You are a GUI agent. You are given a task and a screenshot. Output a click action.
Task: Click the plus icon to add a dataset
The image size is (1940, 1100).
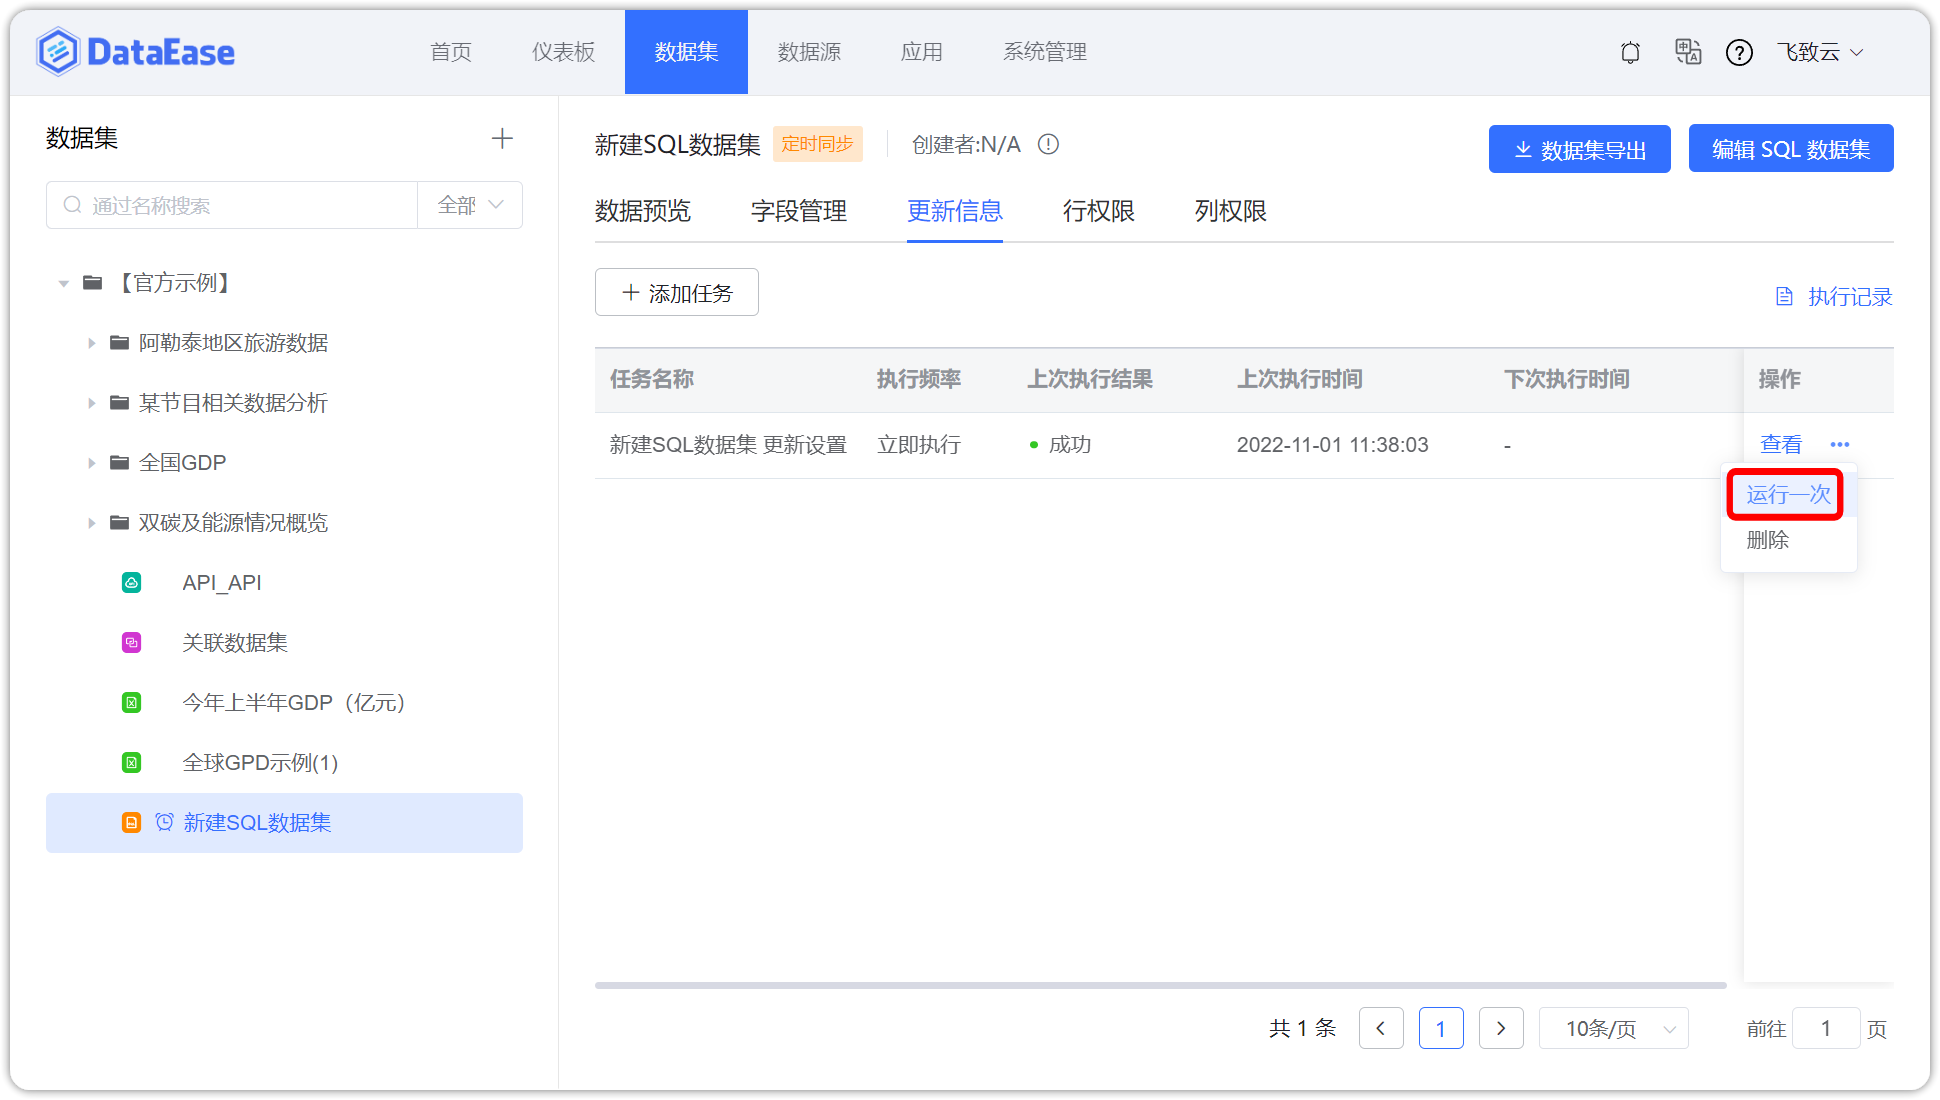click(502, 138)
